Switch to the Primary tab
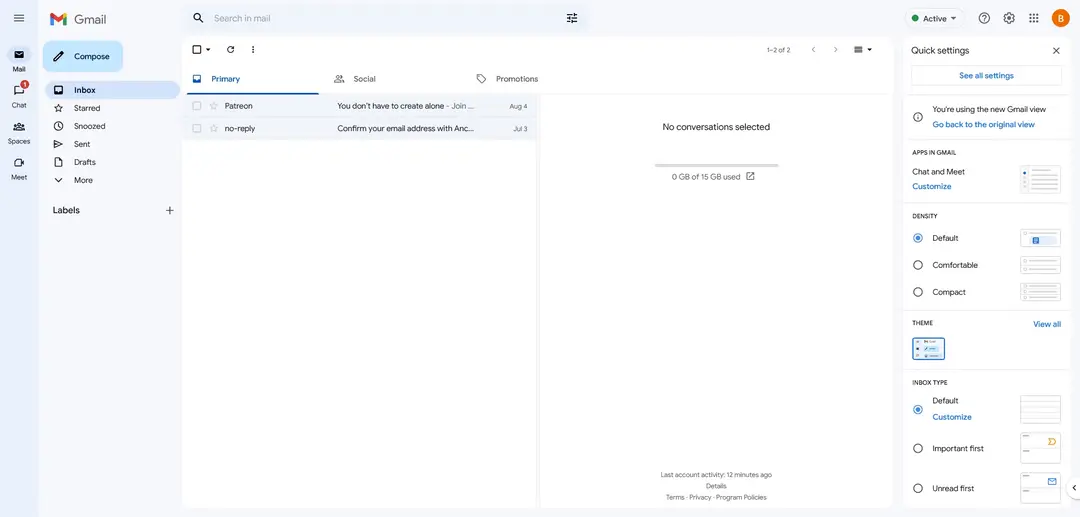Screen dimensions: 1080x517 (252, 79)
